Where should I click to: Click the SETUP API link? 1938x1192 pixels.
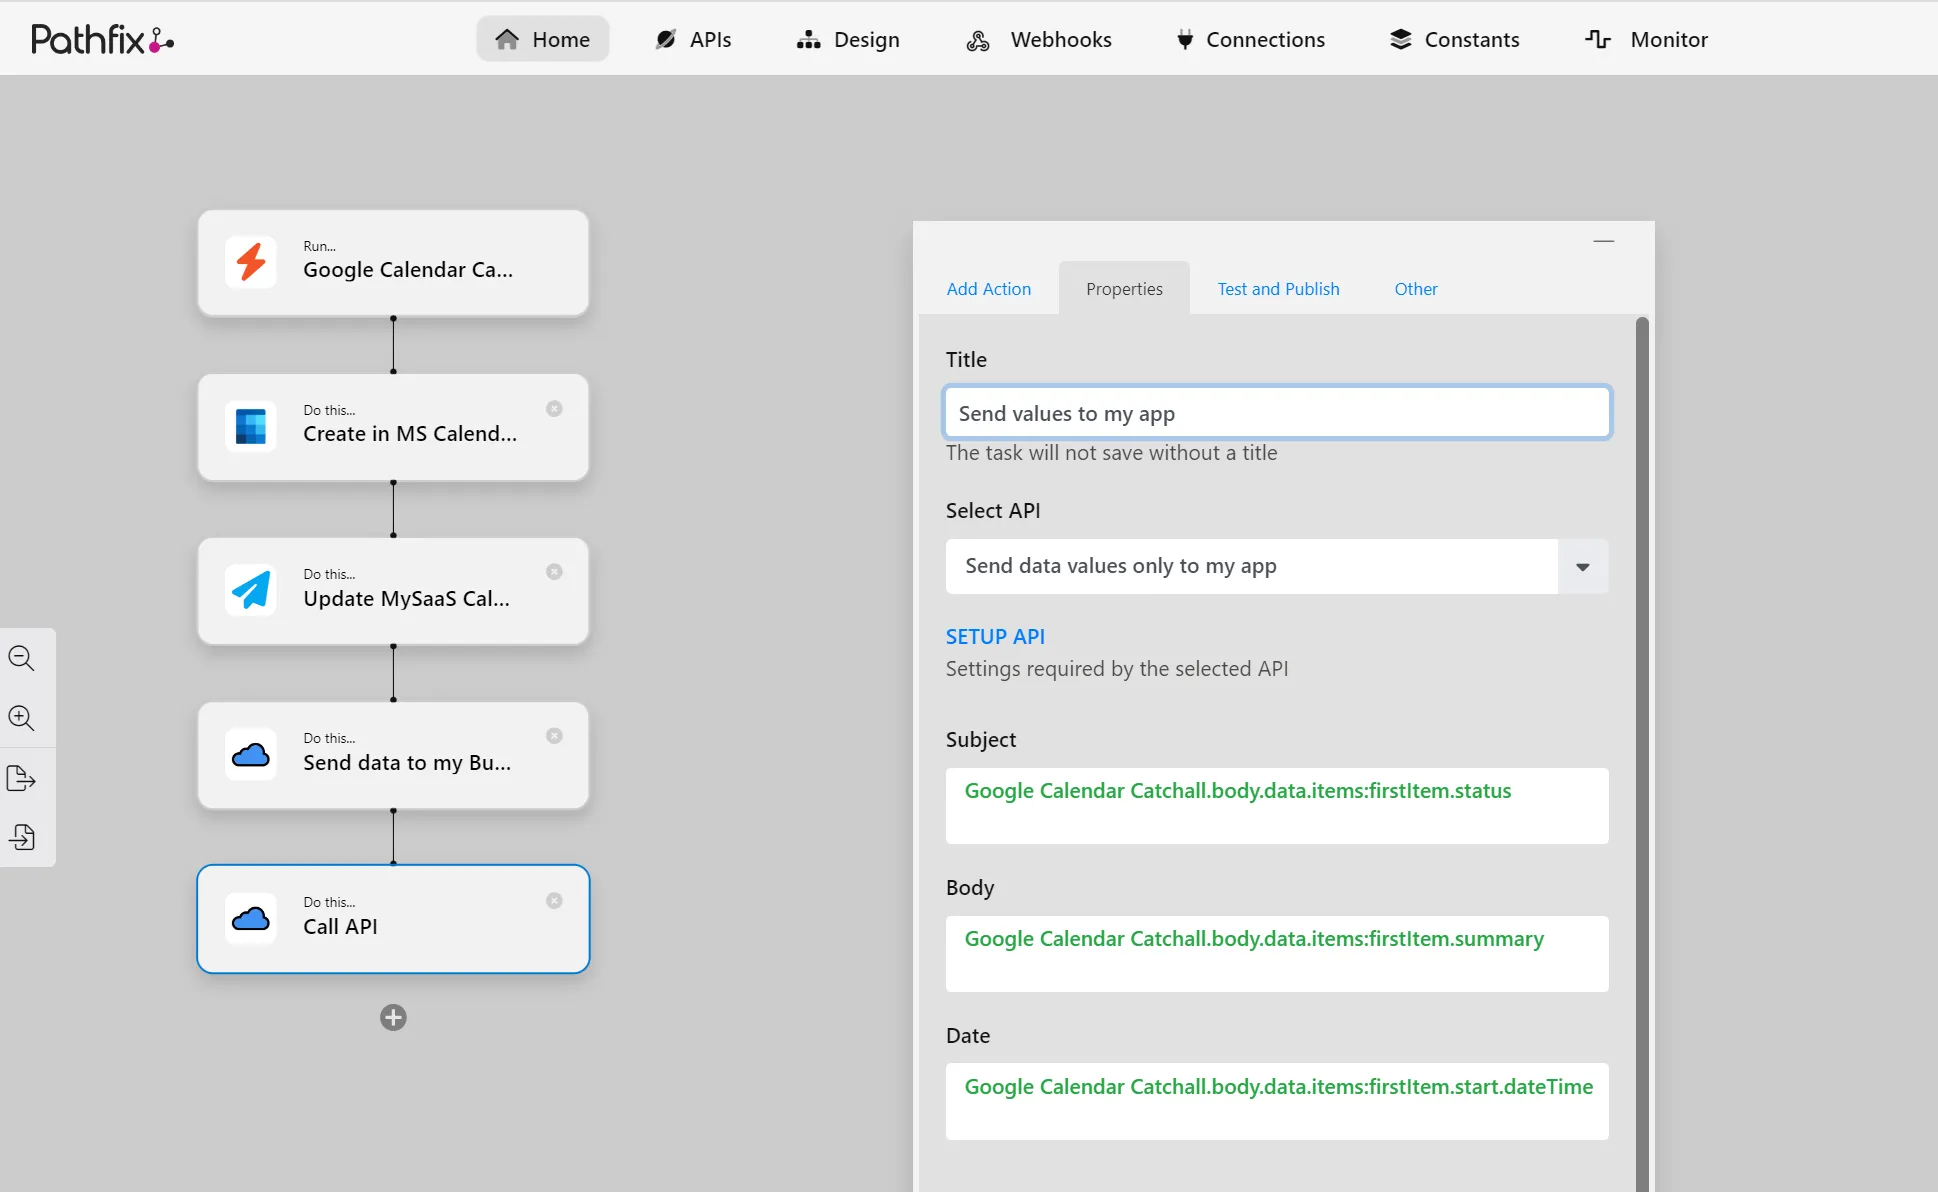point(995,637)
